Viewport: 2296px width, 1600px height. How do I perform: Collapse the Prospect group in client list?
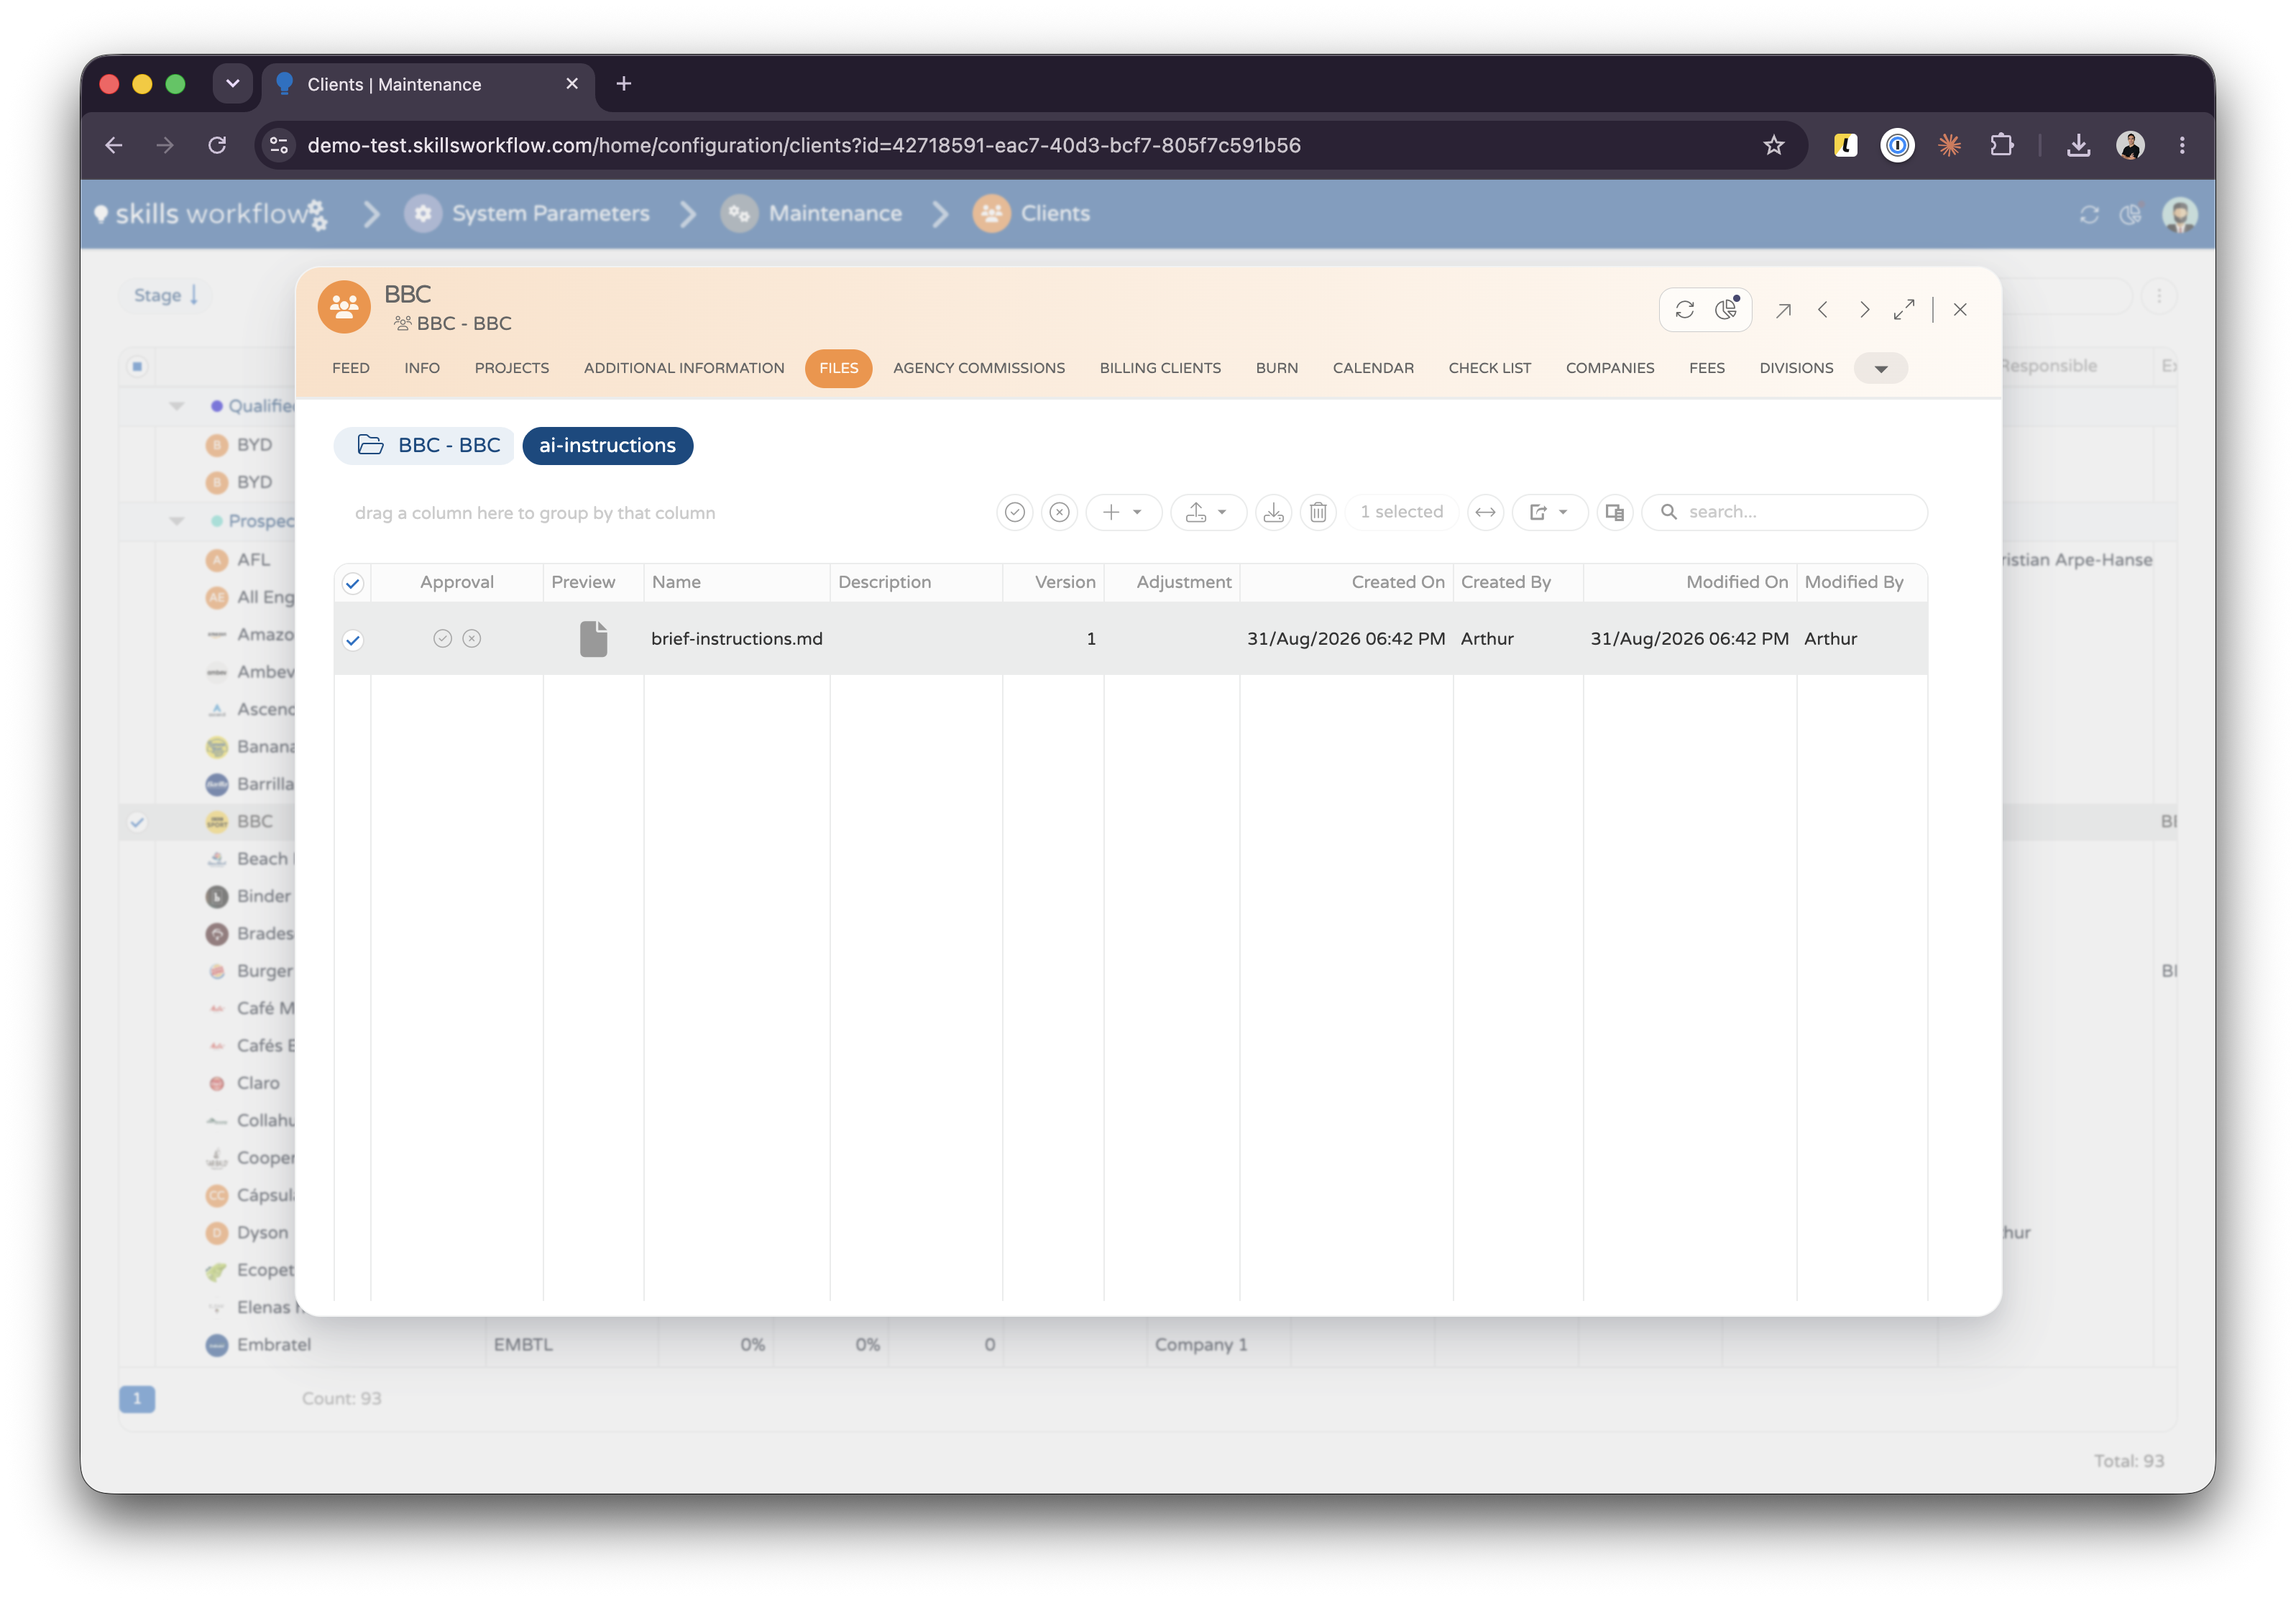tap(177, 521)
